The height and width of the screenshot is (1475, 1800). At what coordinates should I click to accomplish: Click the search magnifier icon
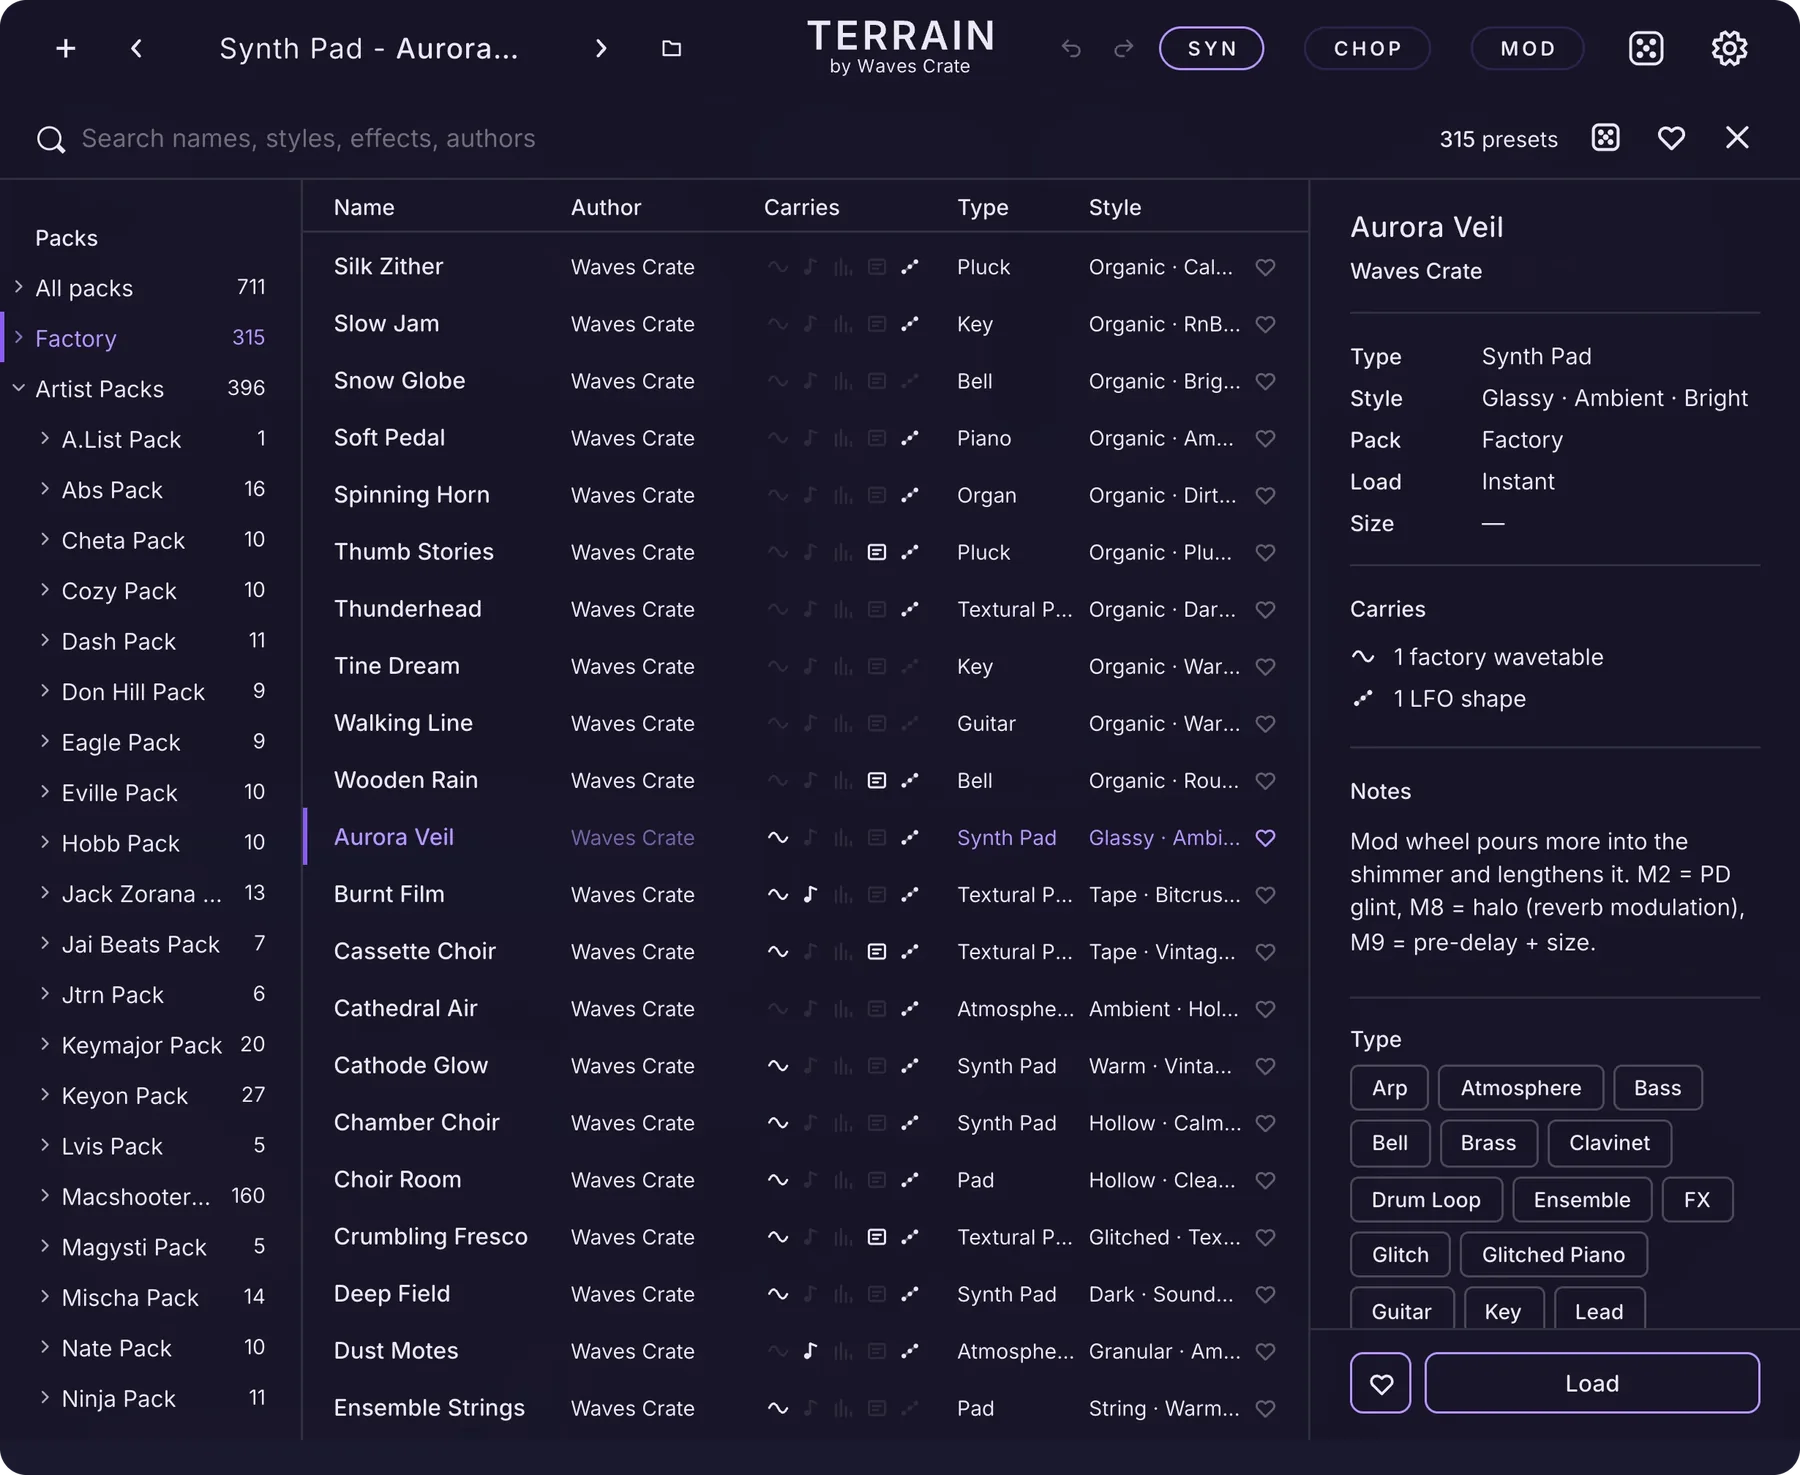50,139
